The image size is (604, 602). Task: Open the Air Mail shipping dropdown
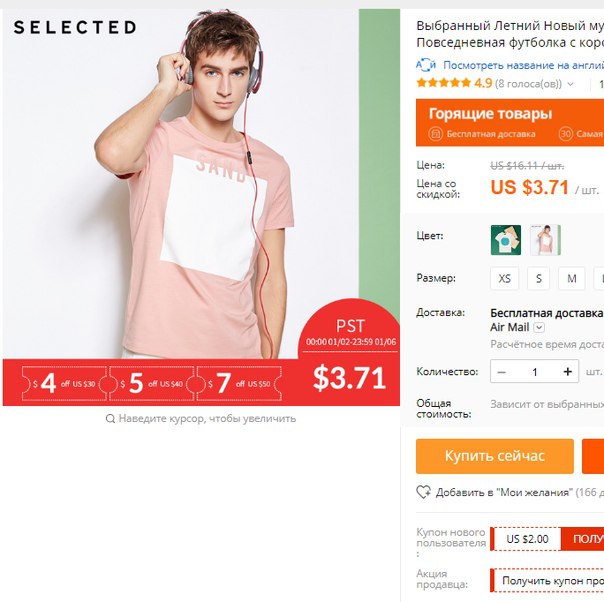539,327
